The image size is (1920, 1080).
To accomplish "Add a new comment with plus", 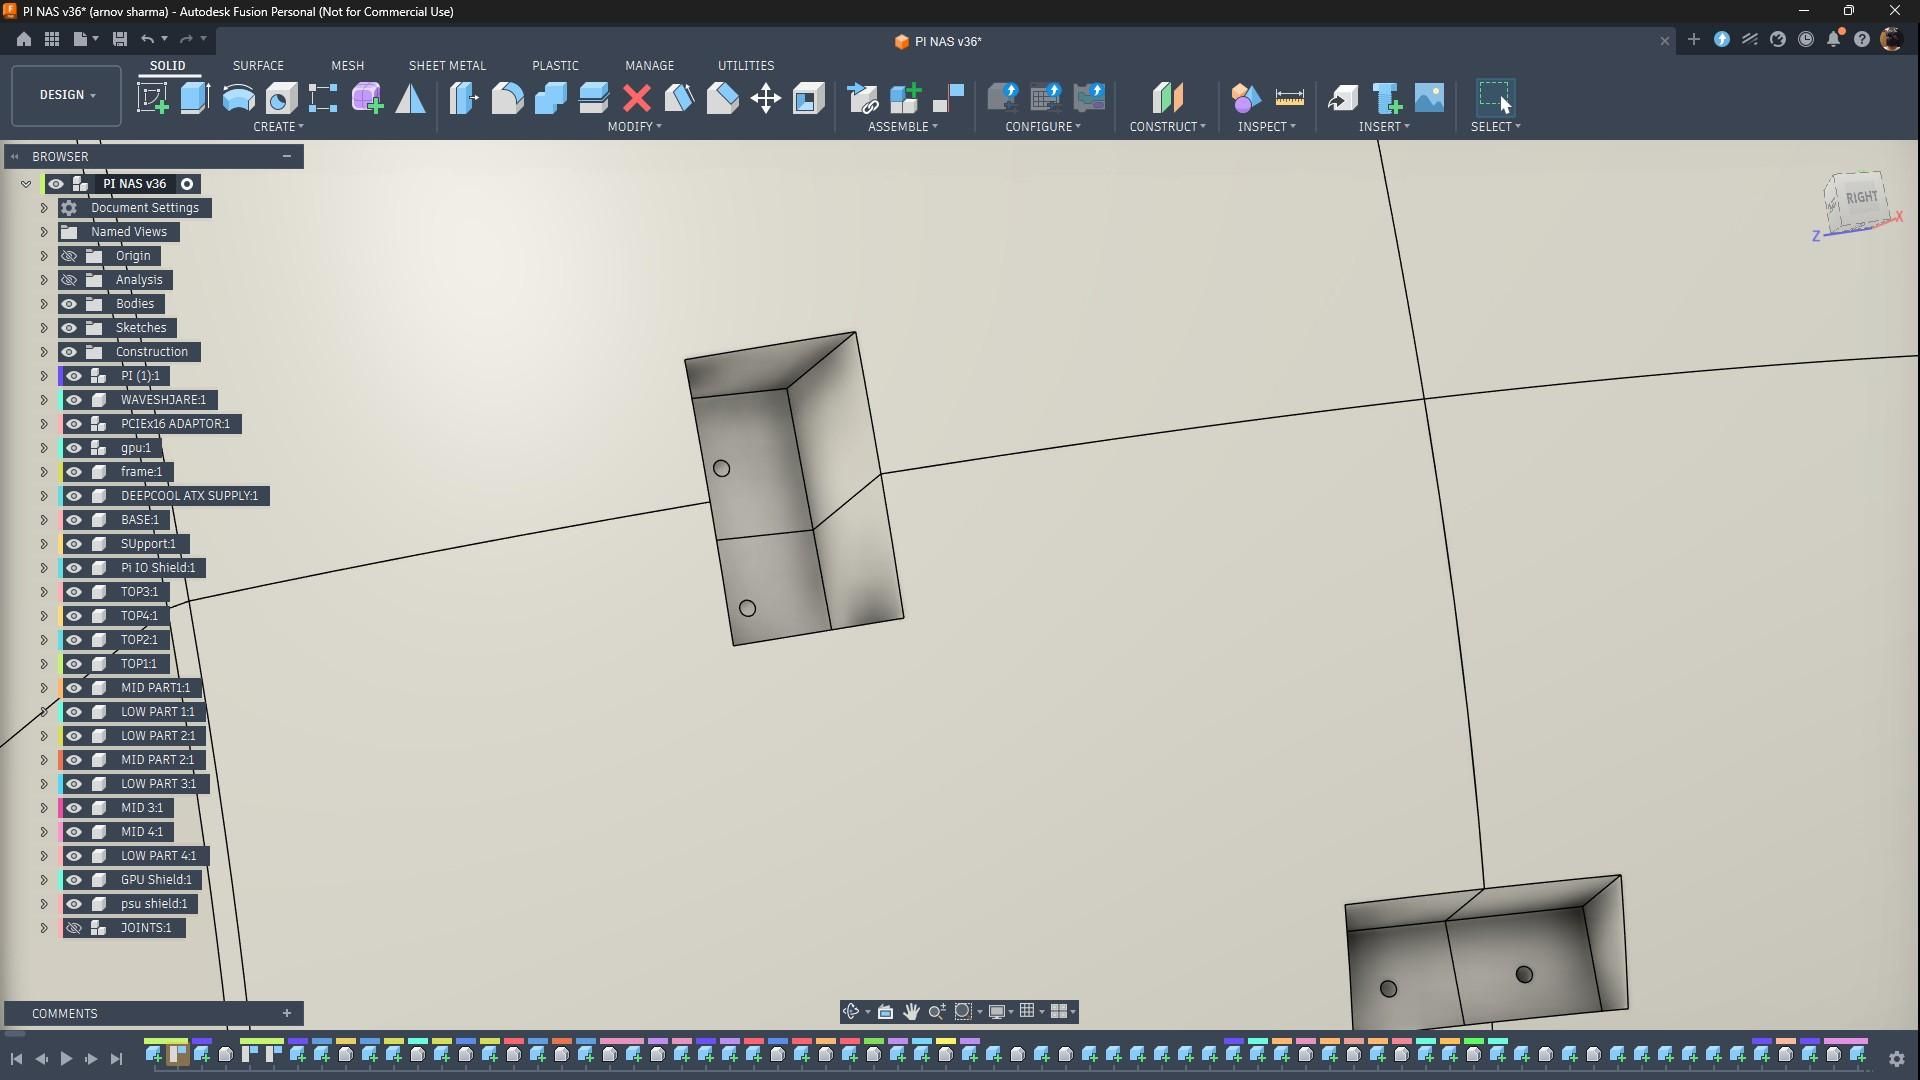I will [x=287, y=1014].
